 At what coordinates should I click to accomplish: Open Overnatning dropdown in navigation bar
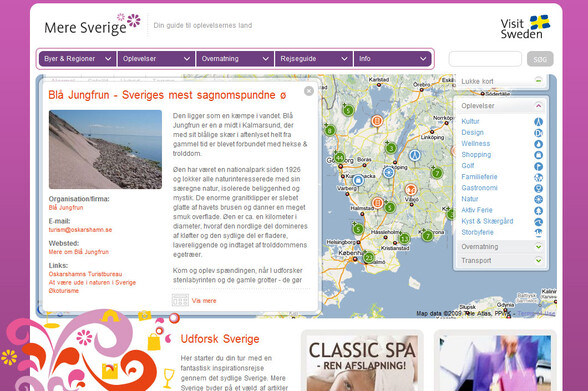(235, 59)
